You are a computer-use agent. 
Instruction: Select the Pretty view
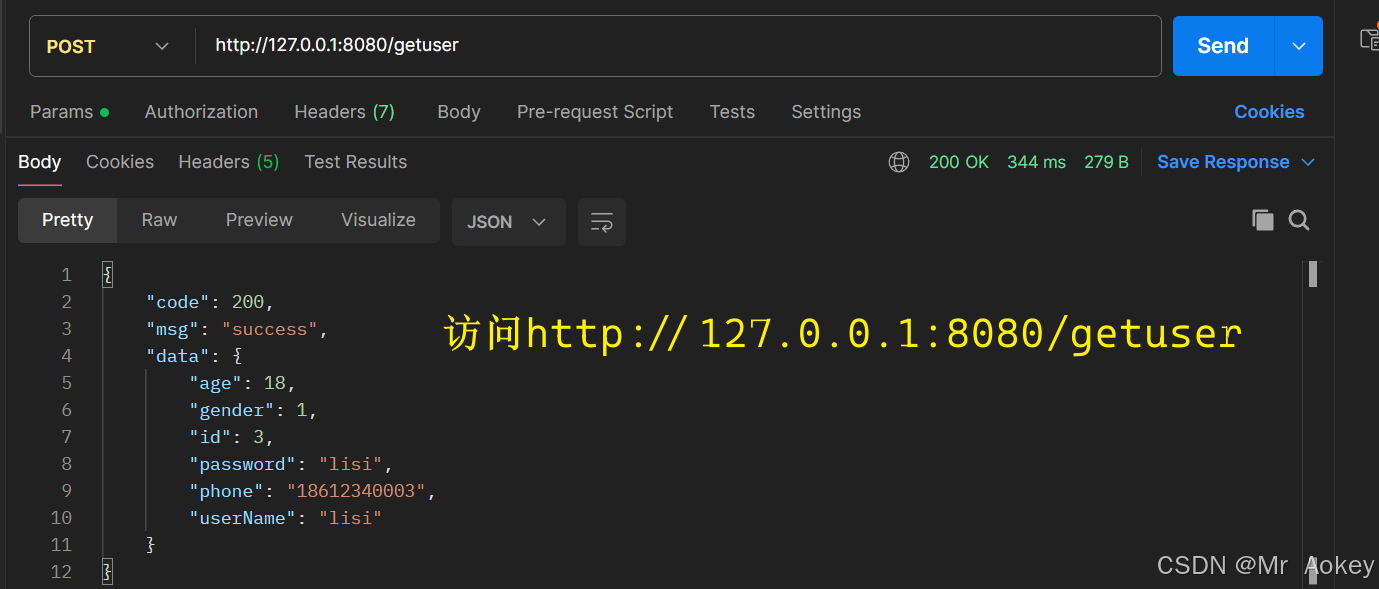click(67, 220)
